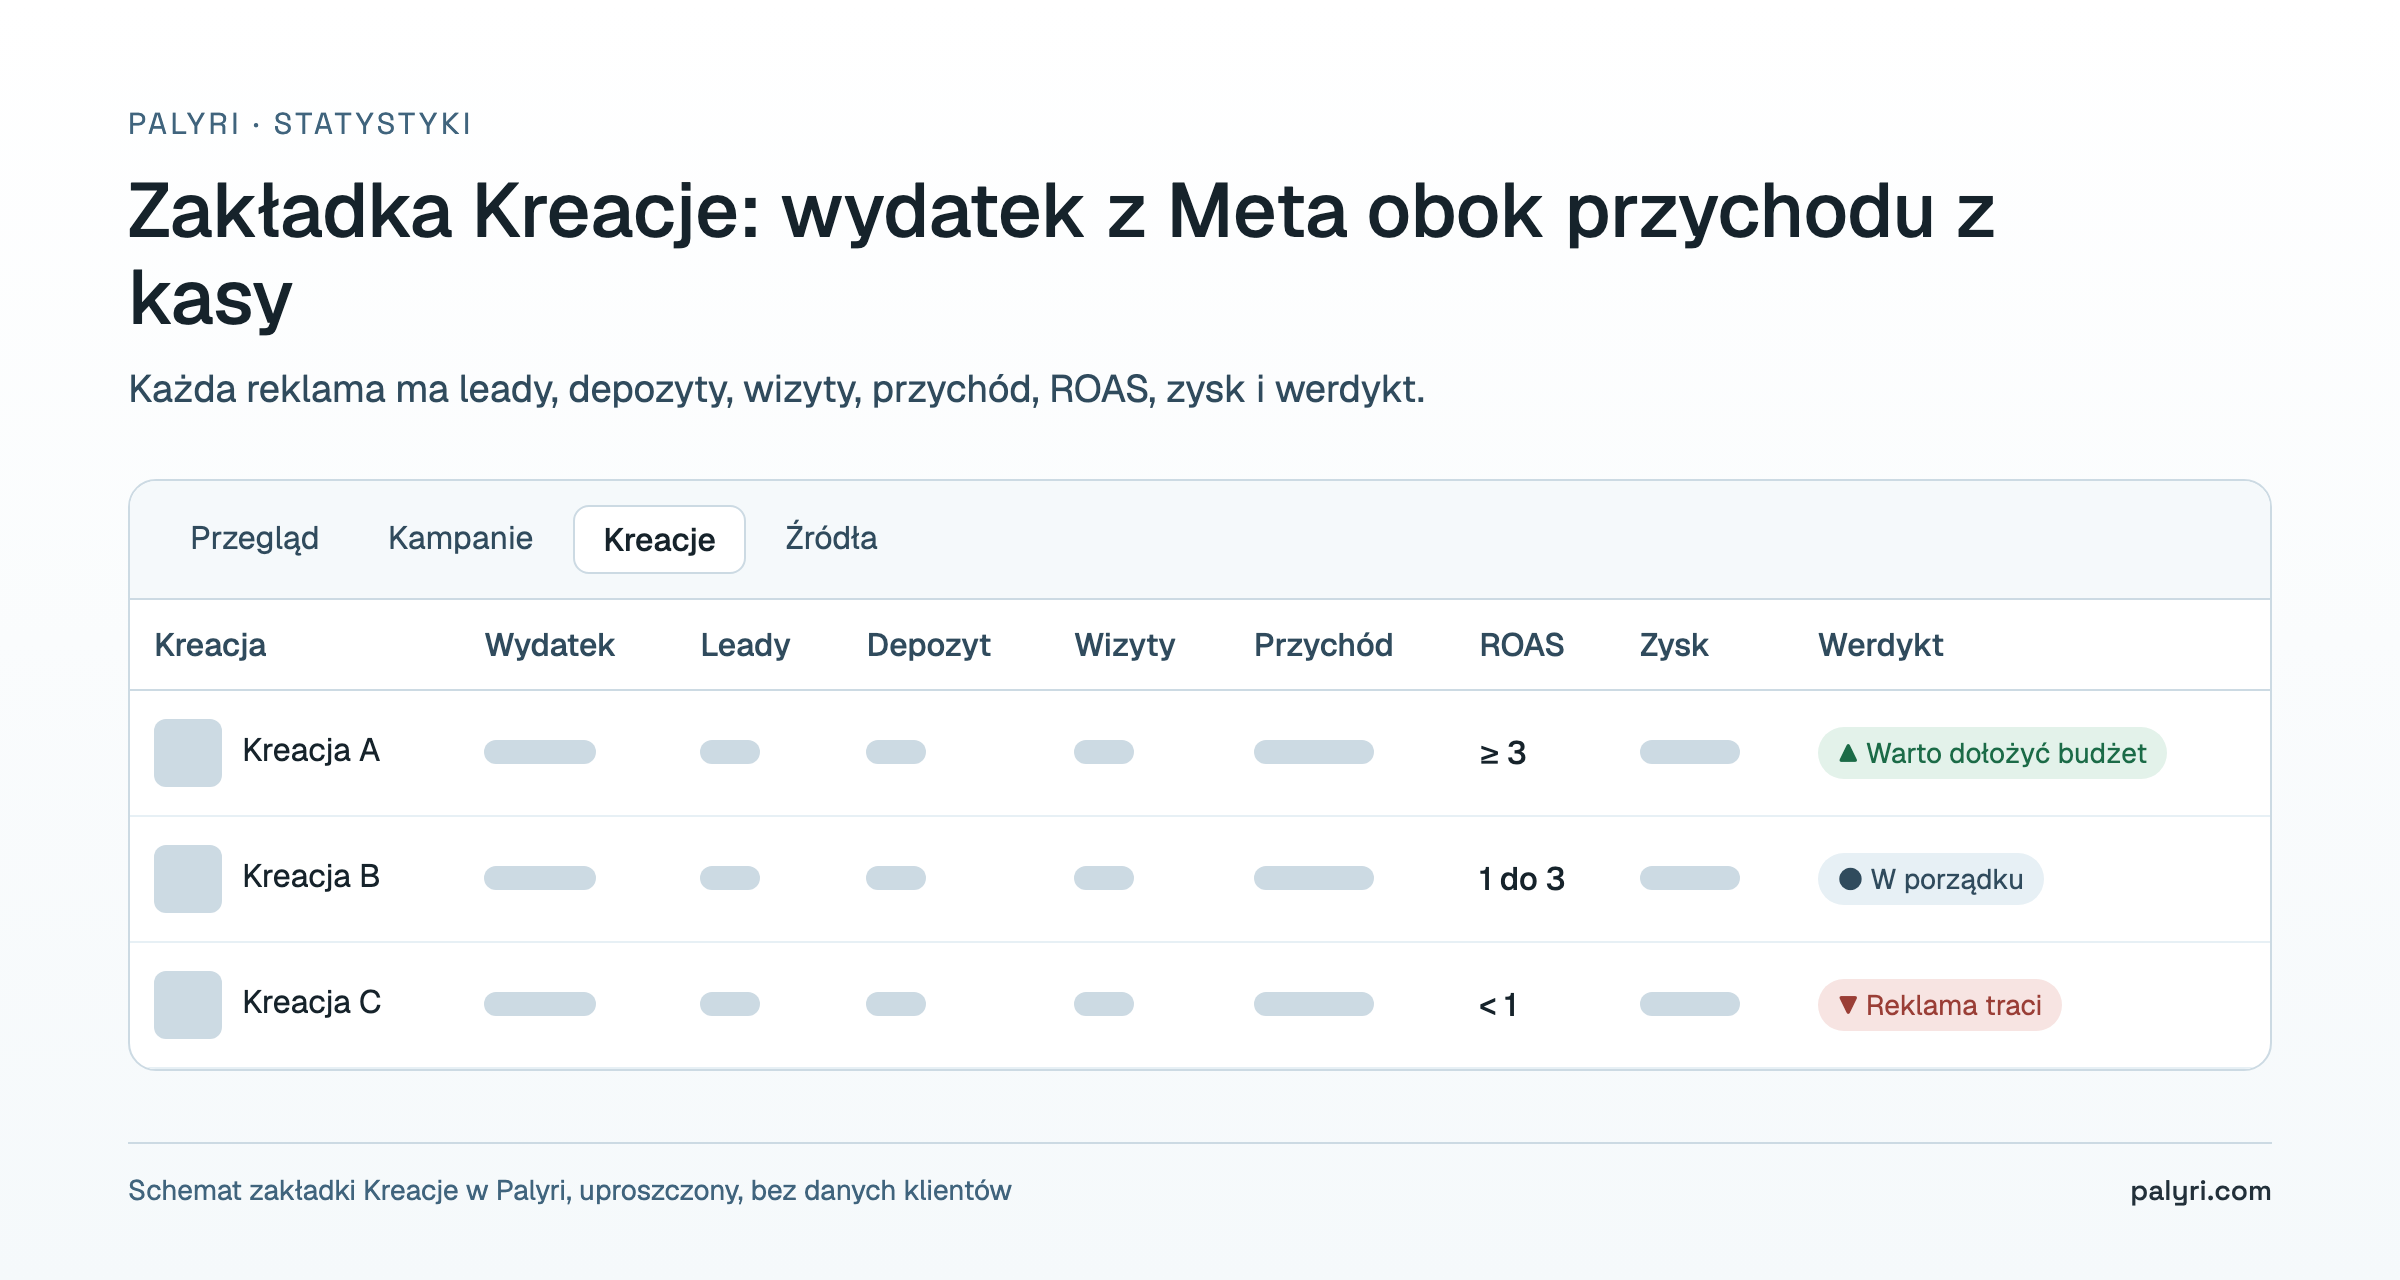Click the Reklama traci verdict badge

(1939, 1005)
